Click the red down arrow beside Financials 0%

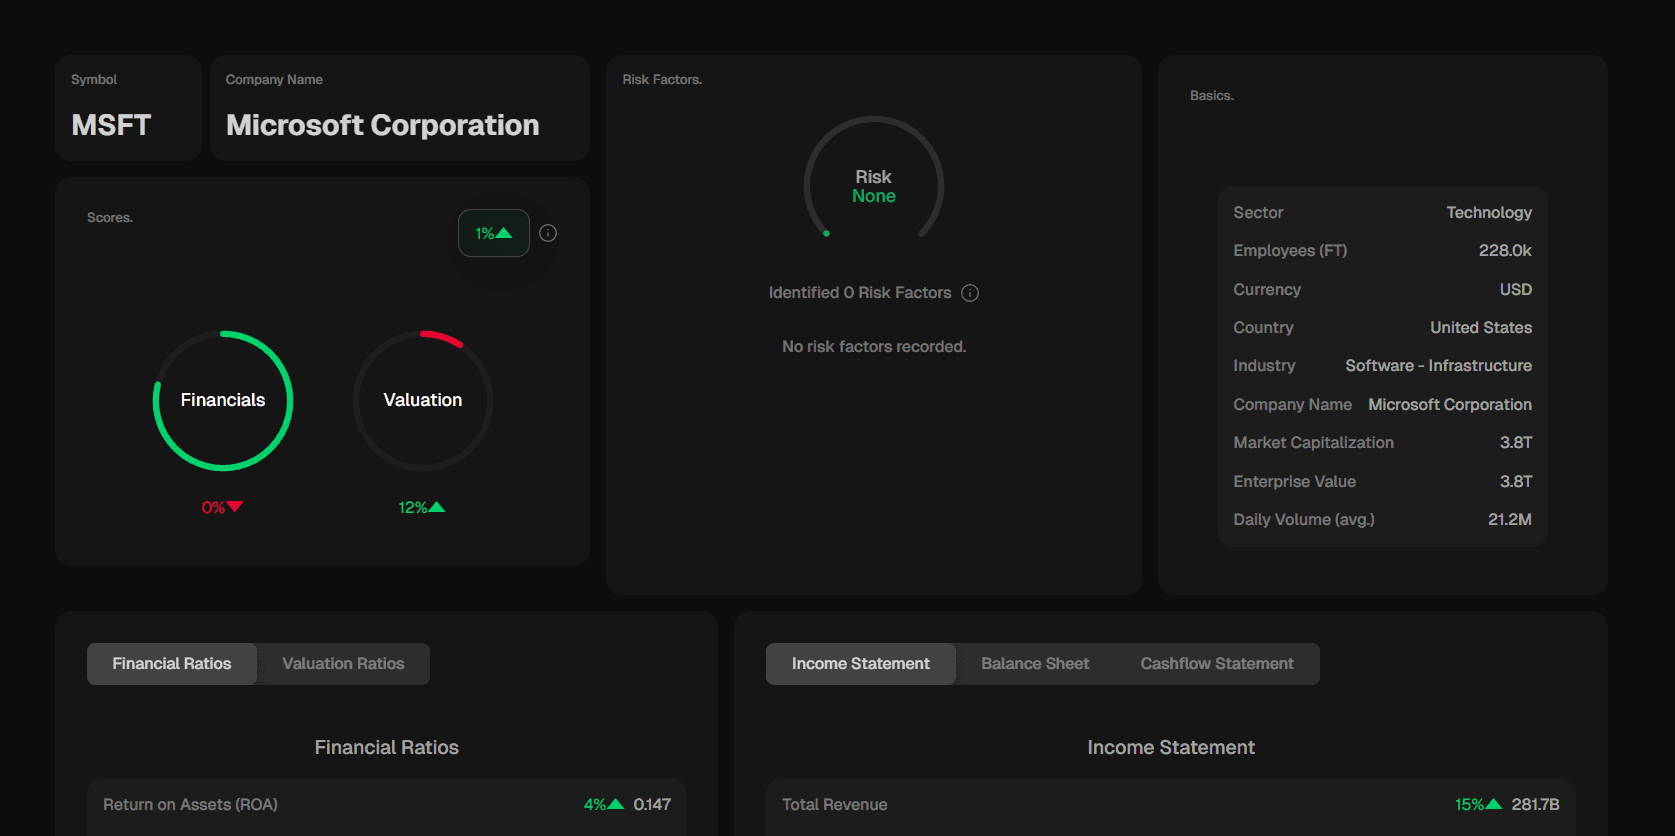tap(235, 507)
